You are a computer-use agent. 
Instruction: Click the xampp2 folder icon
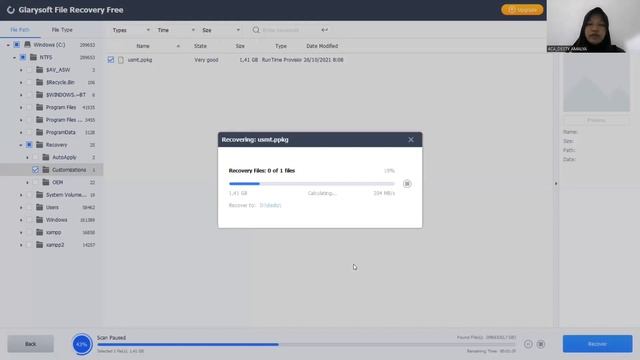(40, 245)
